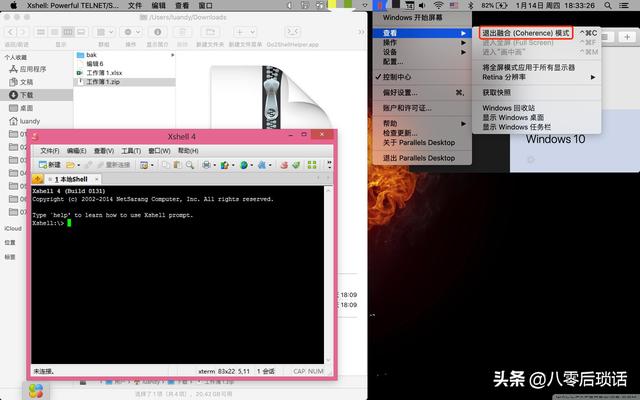This screenshot has width=640, height=400.
Task: Click the paste clipboard icon in Xshell toolbar
Action: pos(177,165)
